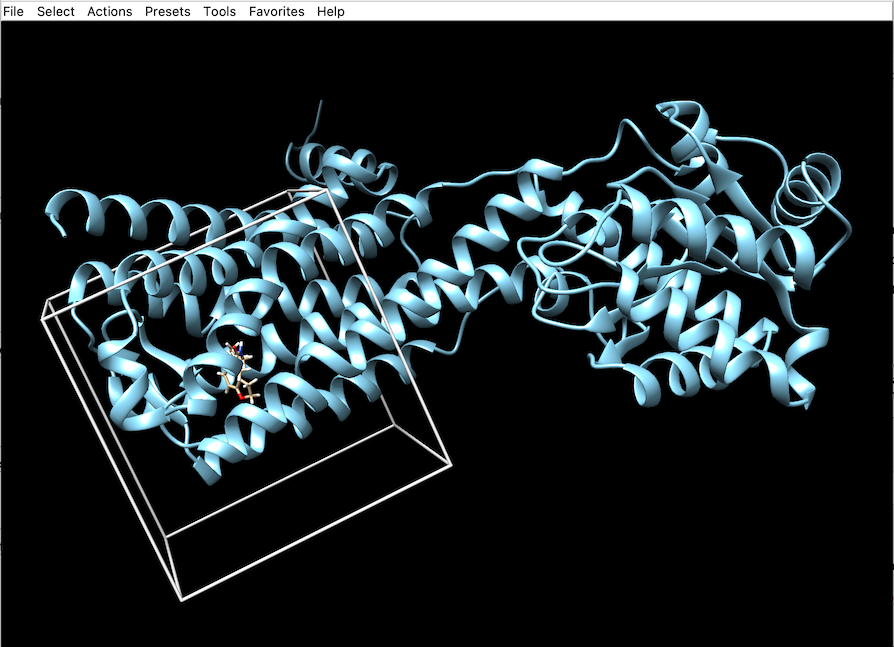Click the topmost corner of the white box
This screenshot has width=894, height=647.
click(324, 187)
